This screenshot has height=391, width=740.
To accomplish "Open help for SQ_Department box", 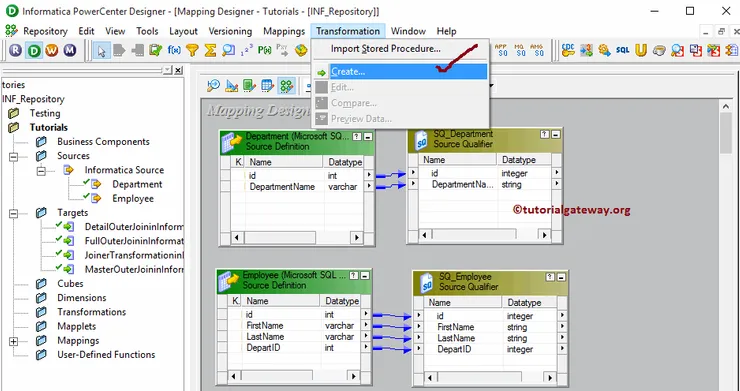I will coord(545,135).
